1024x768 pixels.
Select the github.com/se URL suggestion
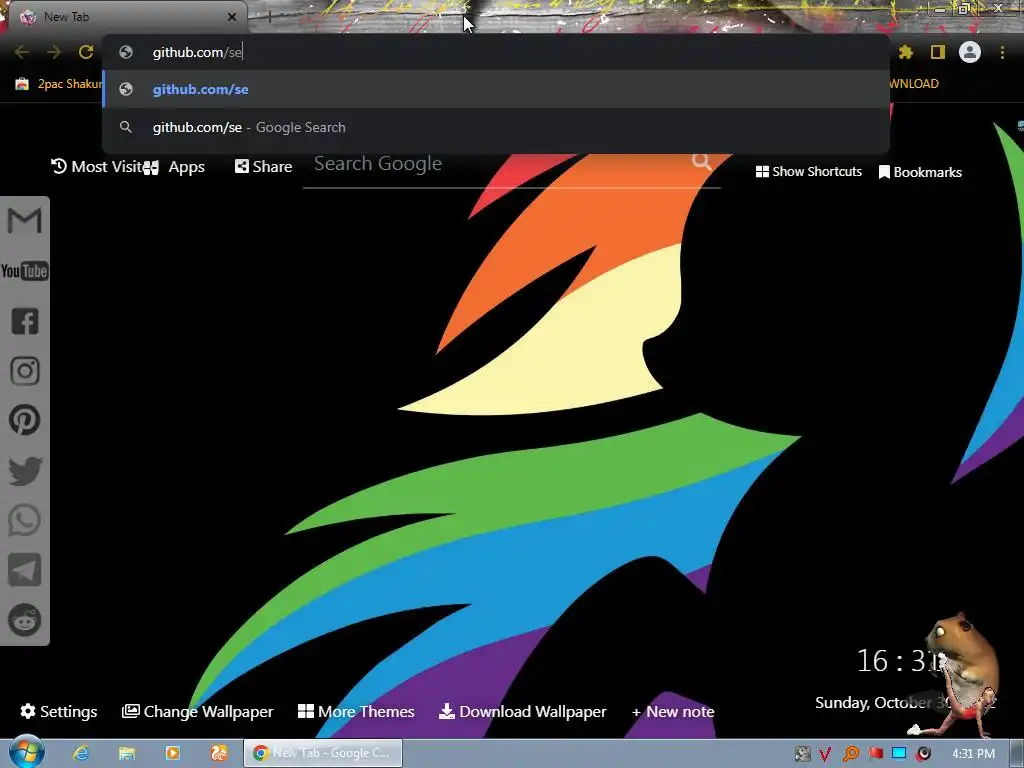496,89
